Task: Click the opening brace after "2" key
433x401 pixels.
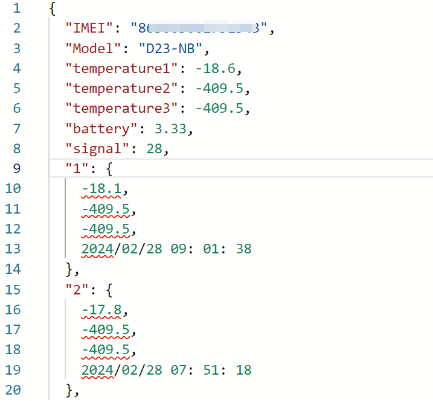Action: [x=109, y=290]
